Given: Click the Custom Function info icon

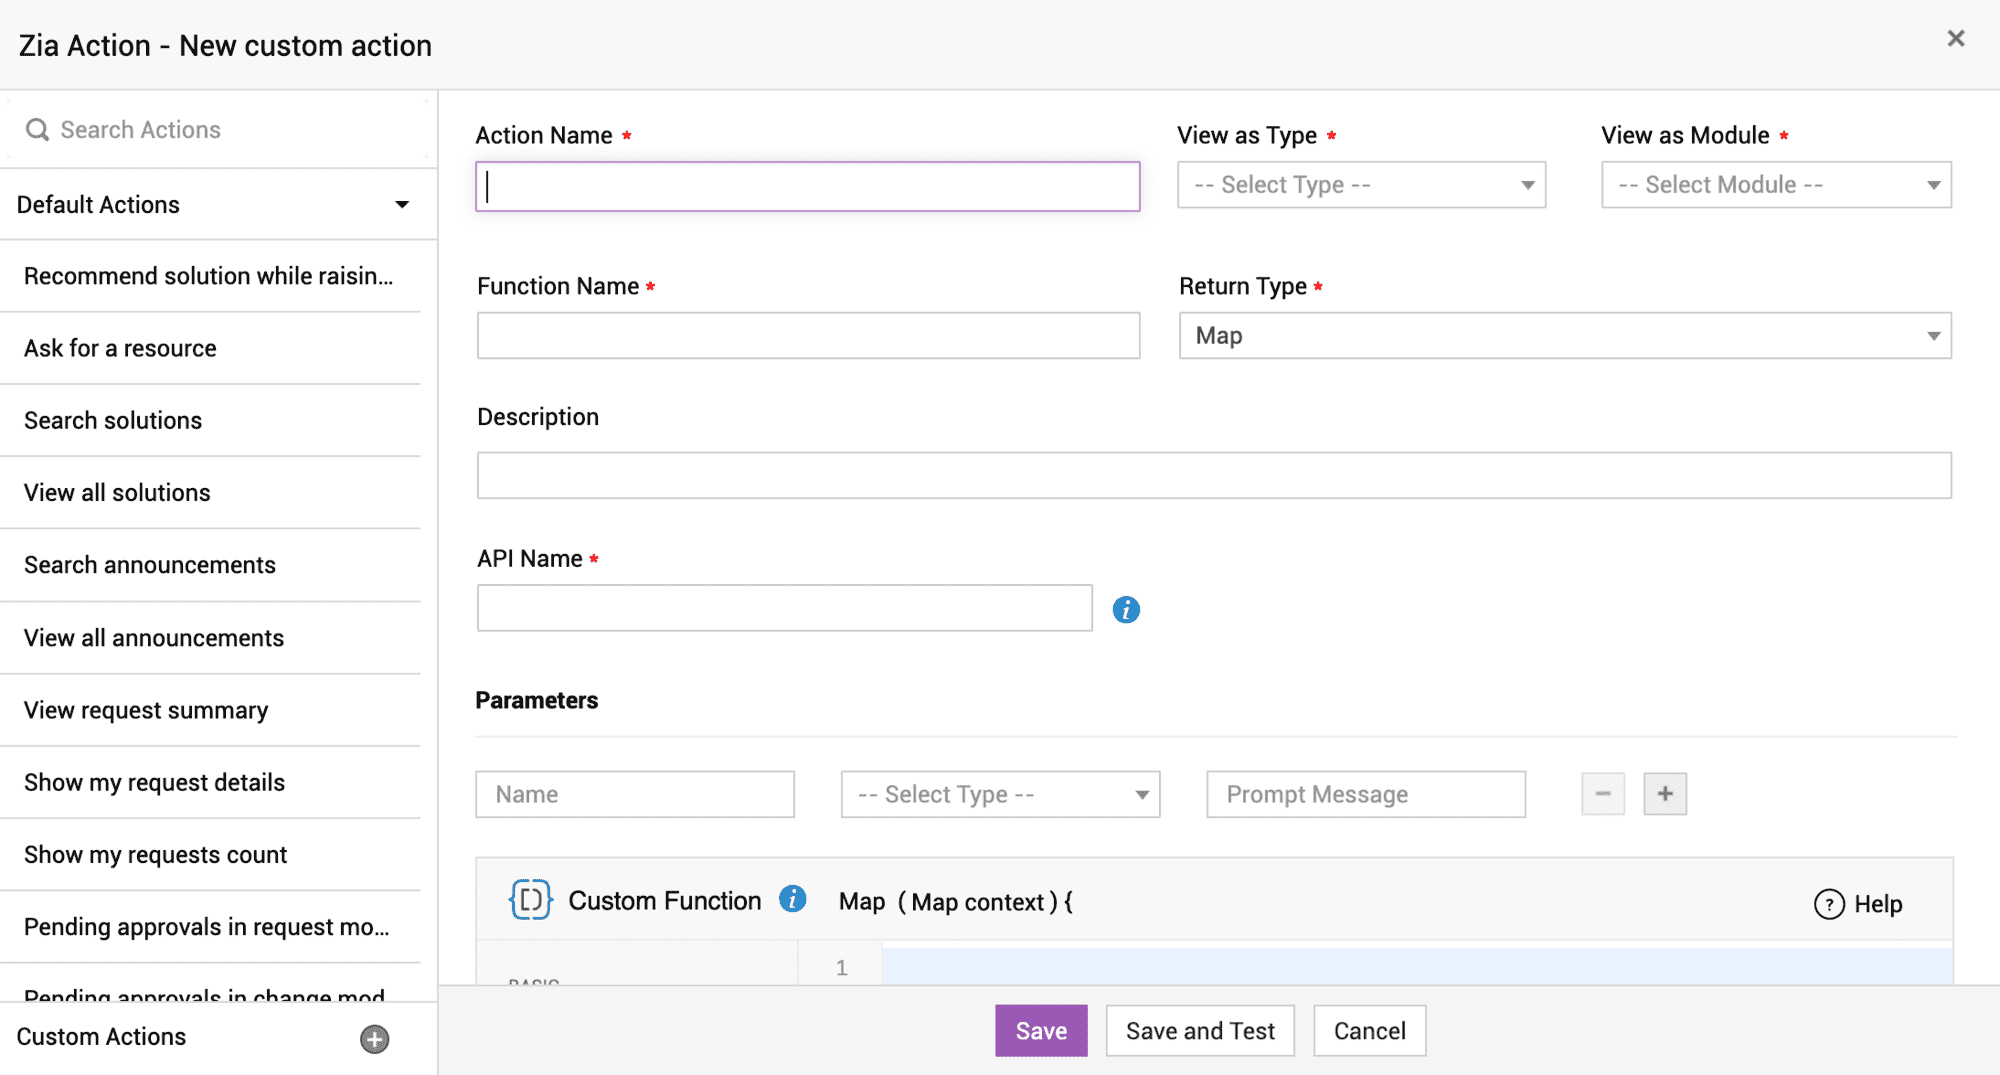Looking at the screenshot, I should 793,899.
